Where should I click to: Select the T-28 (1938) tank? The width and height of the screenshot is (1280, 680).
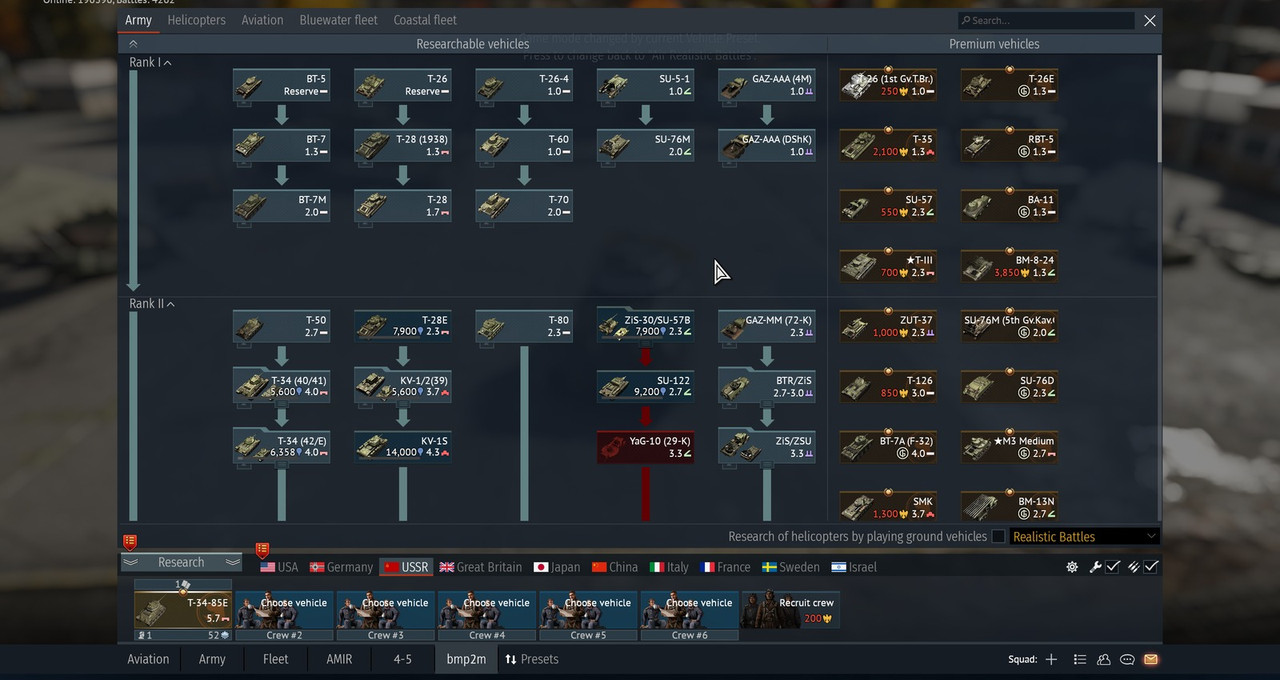(x=402, y=145)
